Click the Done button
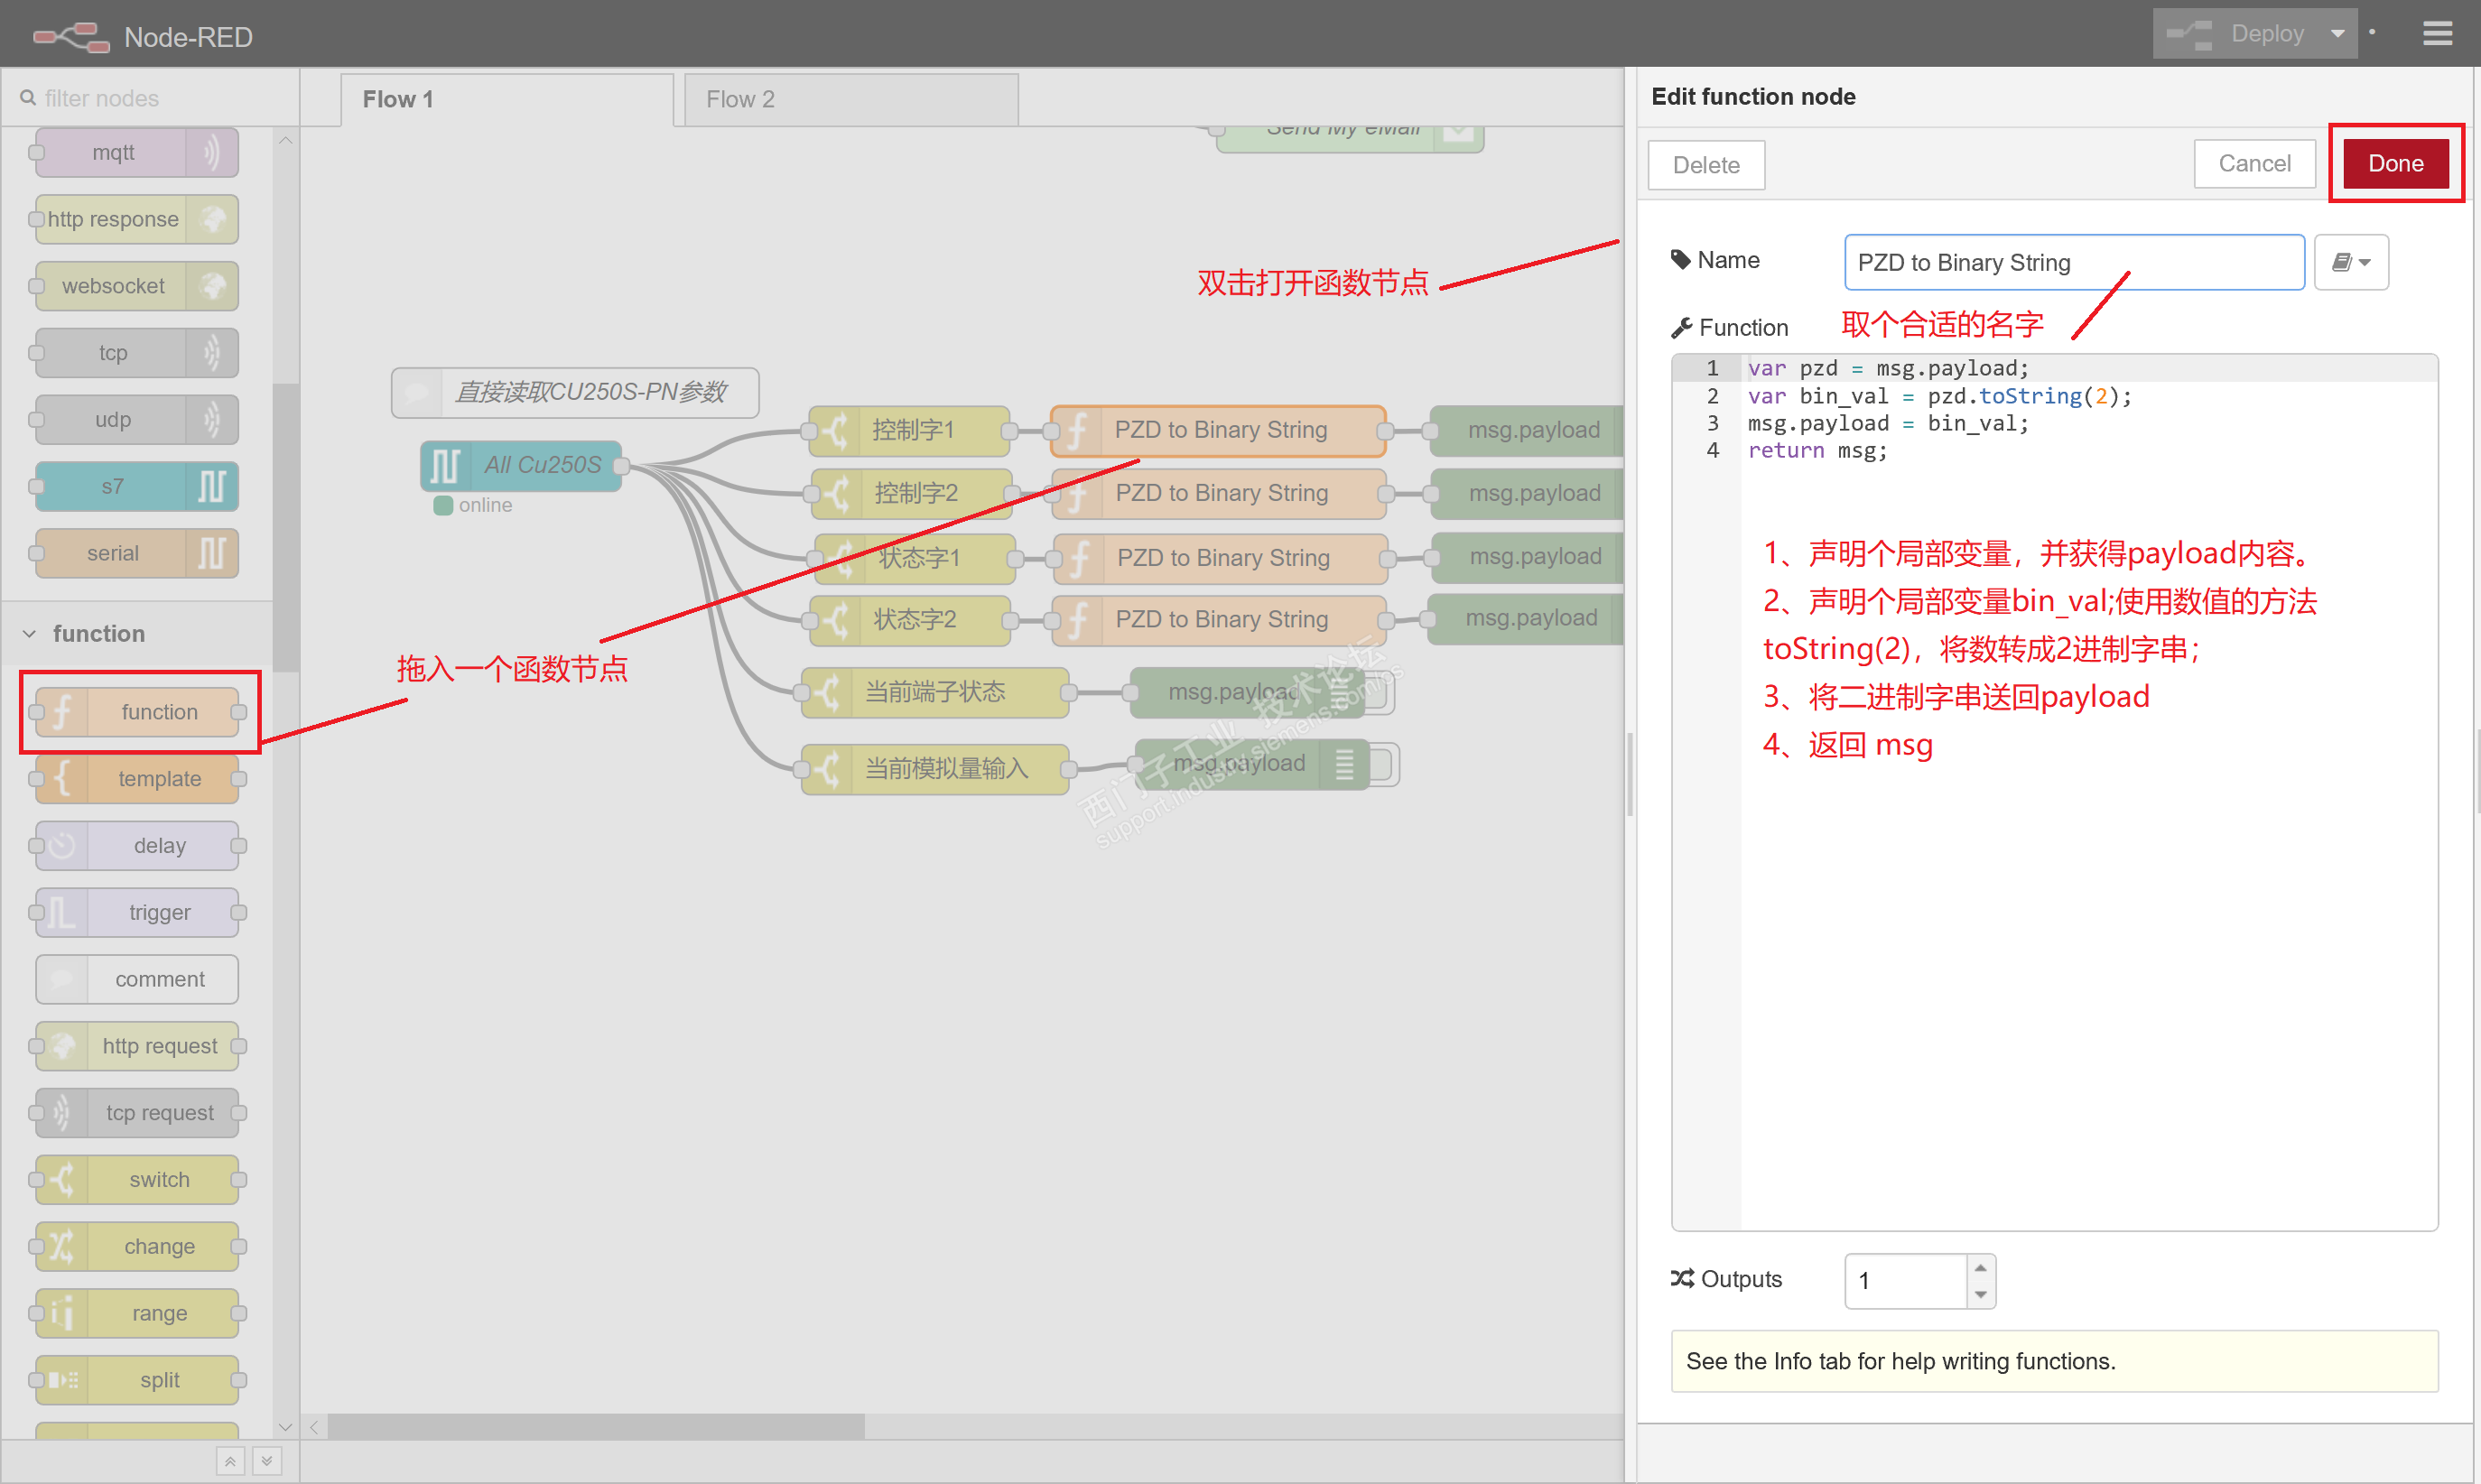The width and height of the screenshot is (2481, 1484). 2395,164
